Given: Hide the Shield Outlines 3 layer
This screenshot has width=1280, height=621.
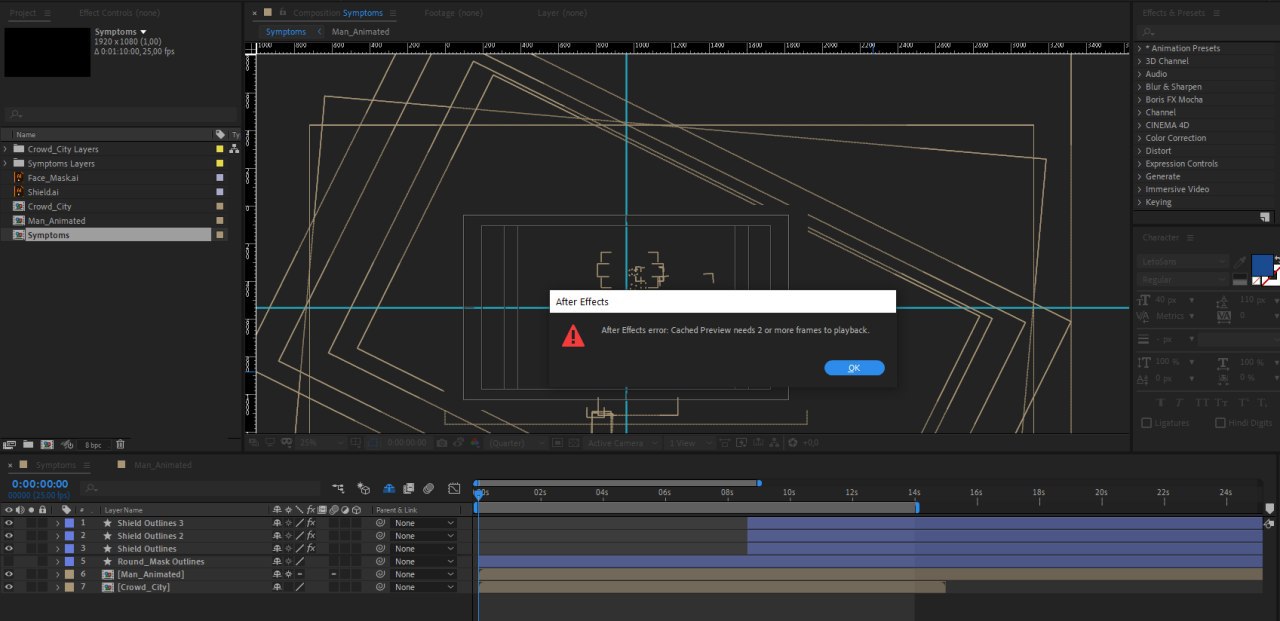Looking at the screenshot, I should pyautogui.click(x=9, y=523).
